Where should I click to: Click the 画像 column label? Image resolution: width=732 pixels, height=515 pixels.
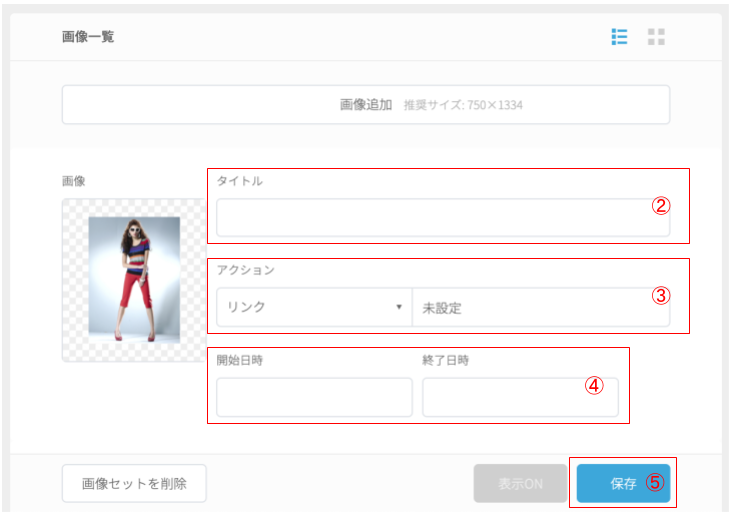74,181
